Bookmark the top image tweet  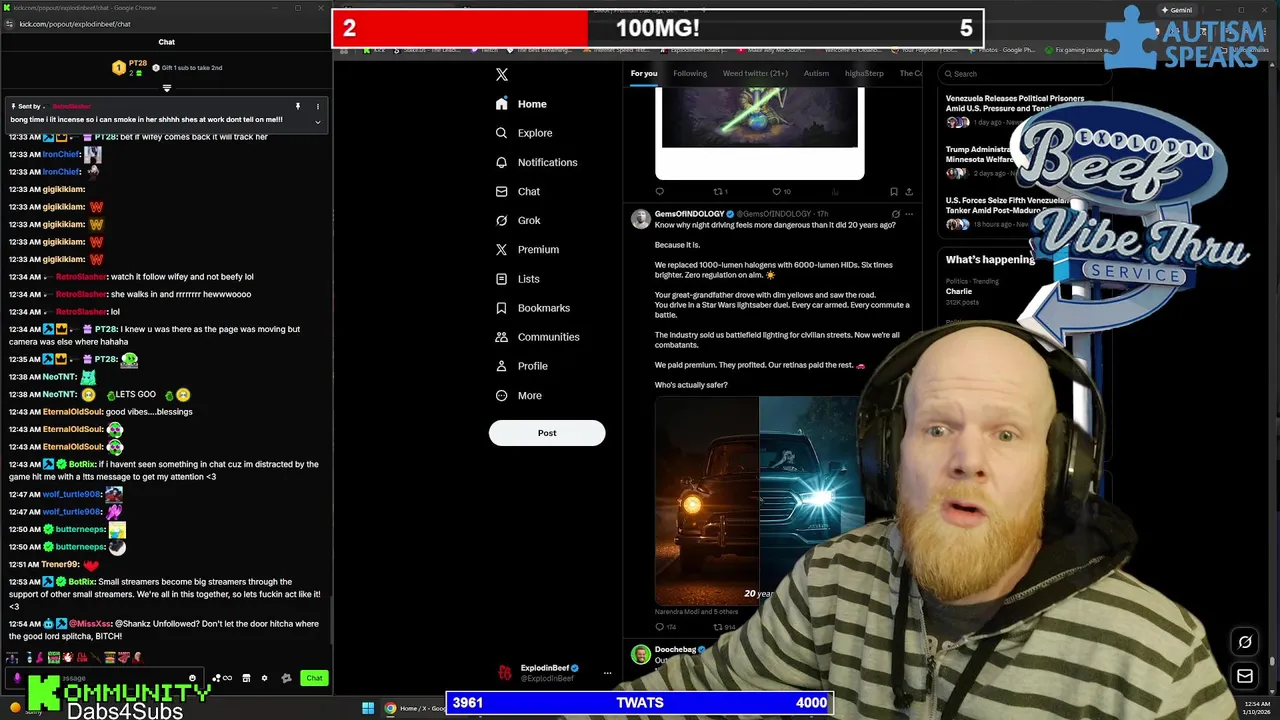click(x=894, y=191)
